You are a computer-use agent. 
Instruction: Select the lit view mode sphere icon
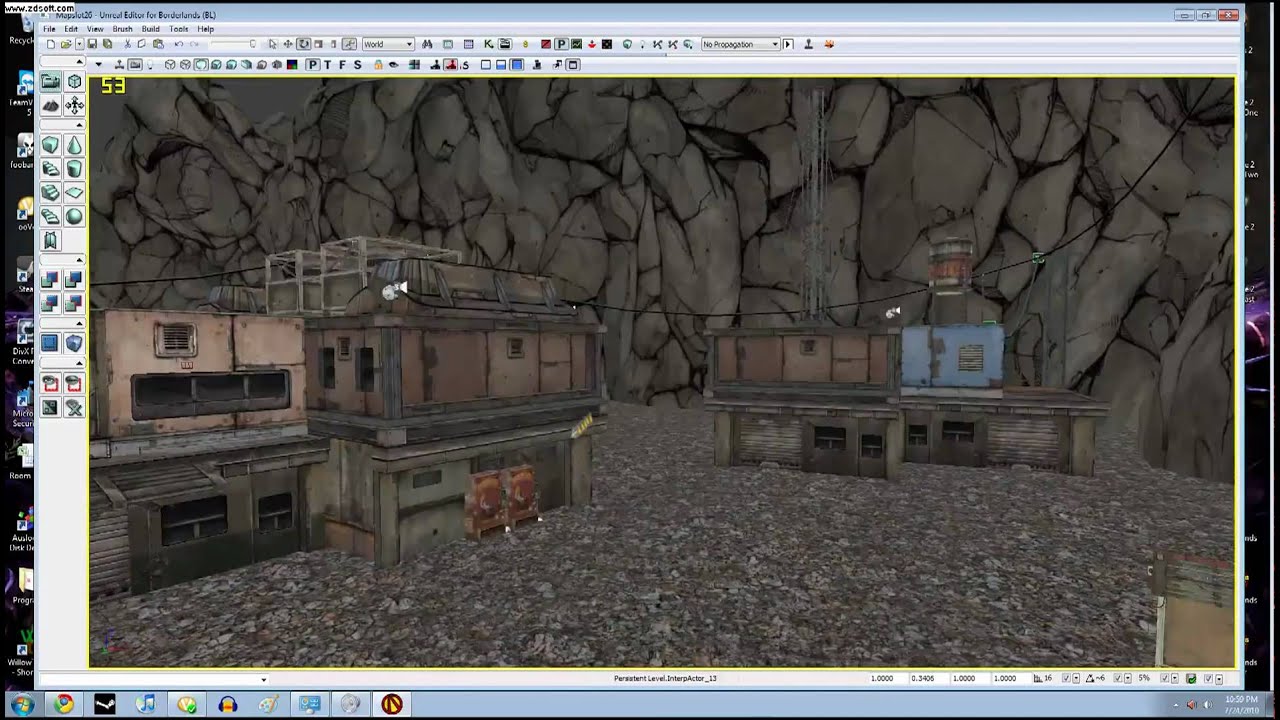point(201,65)
